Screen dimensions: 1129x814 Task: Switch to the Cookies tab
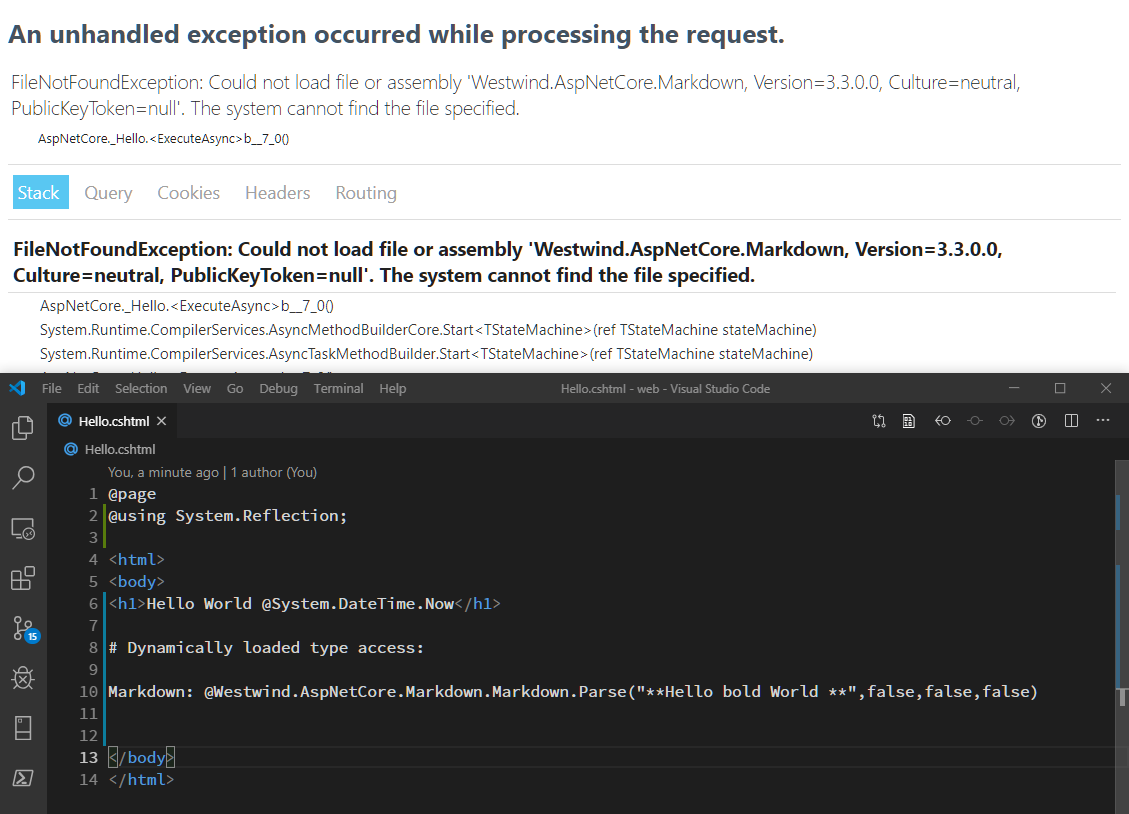click(x=188, y=192)
